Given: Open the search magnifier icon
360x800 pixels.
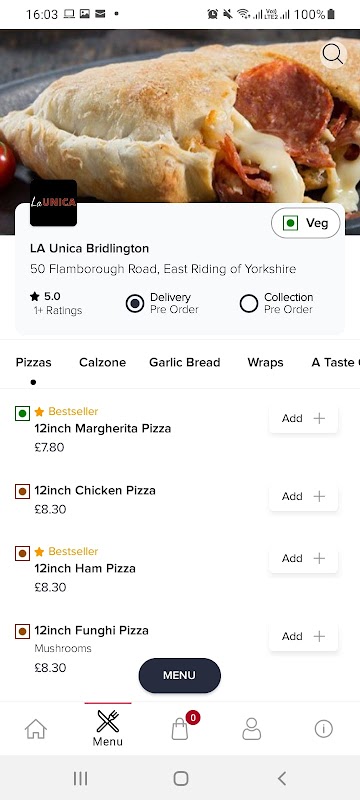Looking at the screenshot, I should click(x=333, y=54).
